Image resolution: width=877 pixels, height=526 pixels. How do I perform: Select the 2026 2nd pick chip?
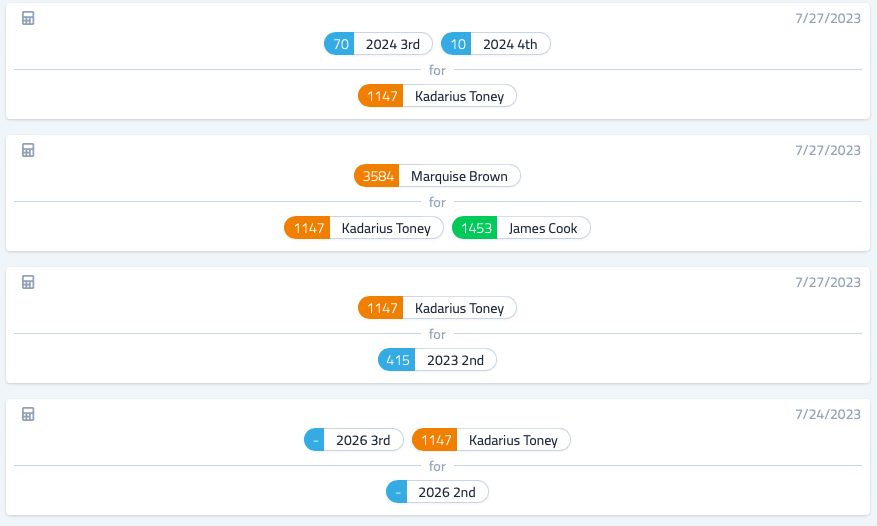click(x=437, y=492)
